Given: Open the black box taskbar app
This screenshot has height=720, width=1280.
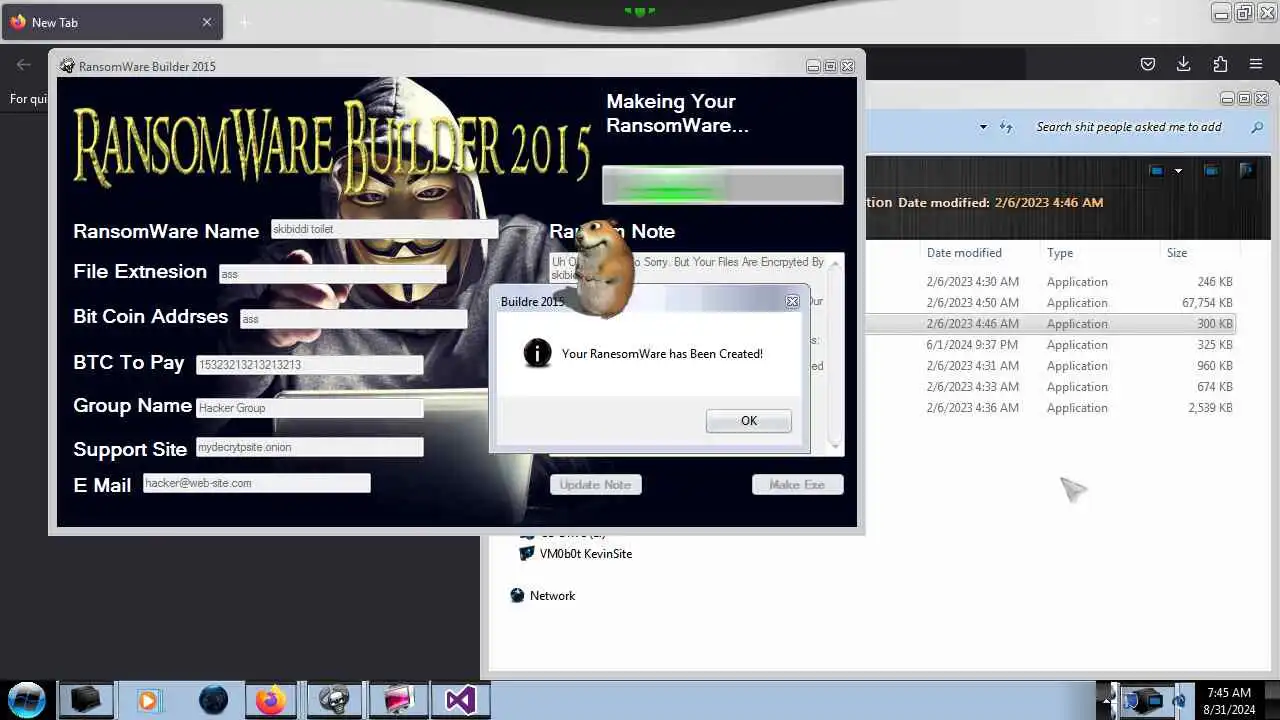Looking at the screenshot, I should pyautogui.click(x=85, y=699).
